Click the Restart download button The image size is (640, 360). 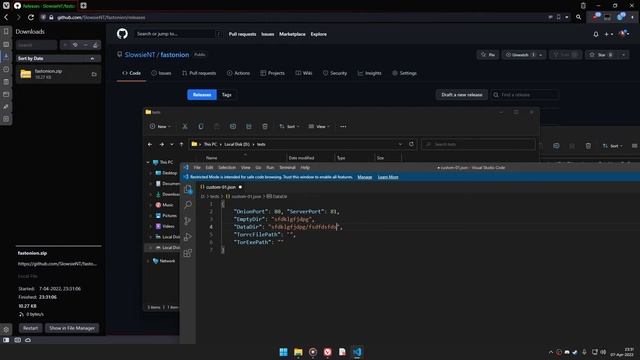[x=30, y=328]
